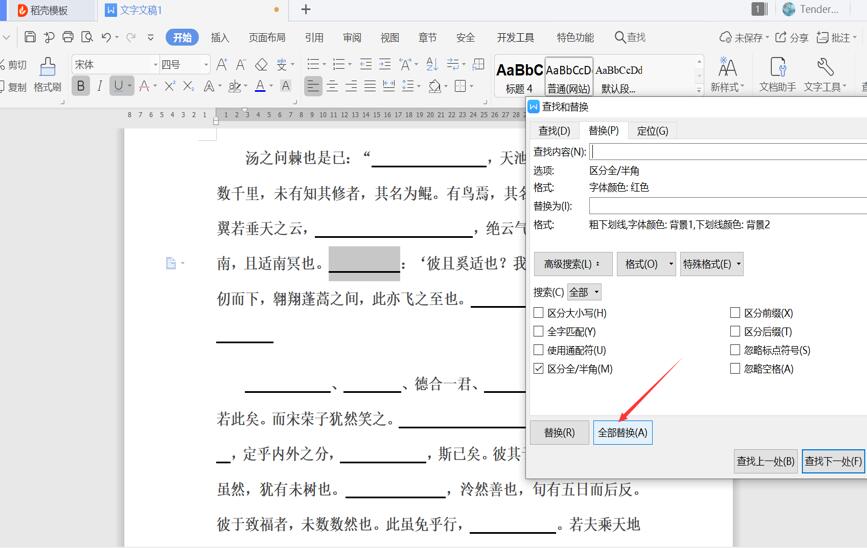Undo the last action
Viewport: 867px width, 548px height.
106,37
